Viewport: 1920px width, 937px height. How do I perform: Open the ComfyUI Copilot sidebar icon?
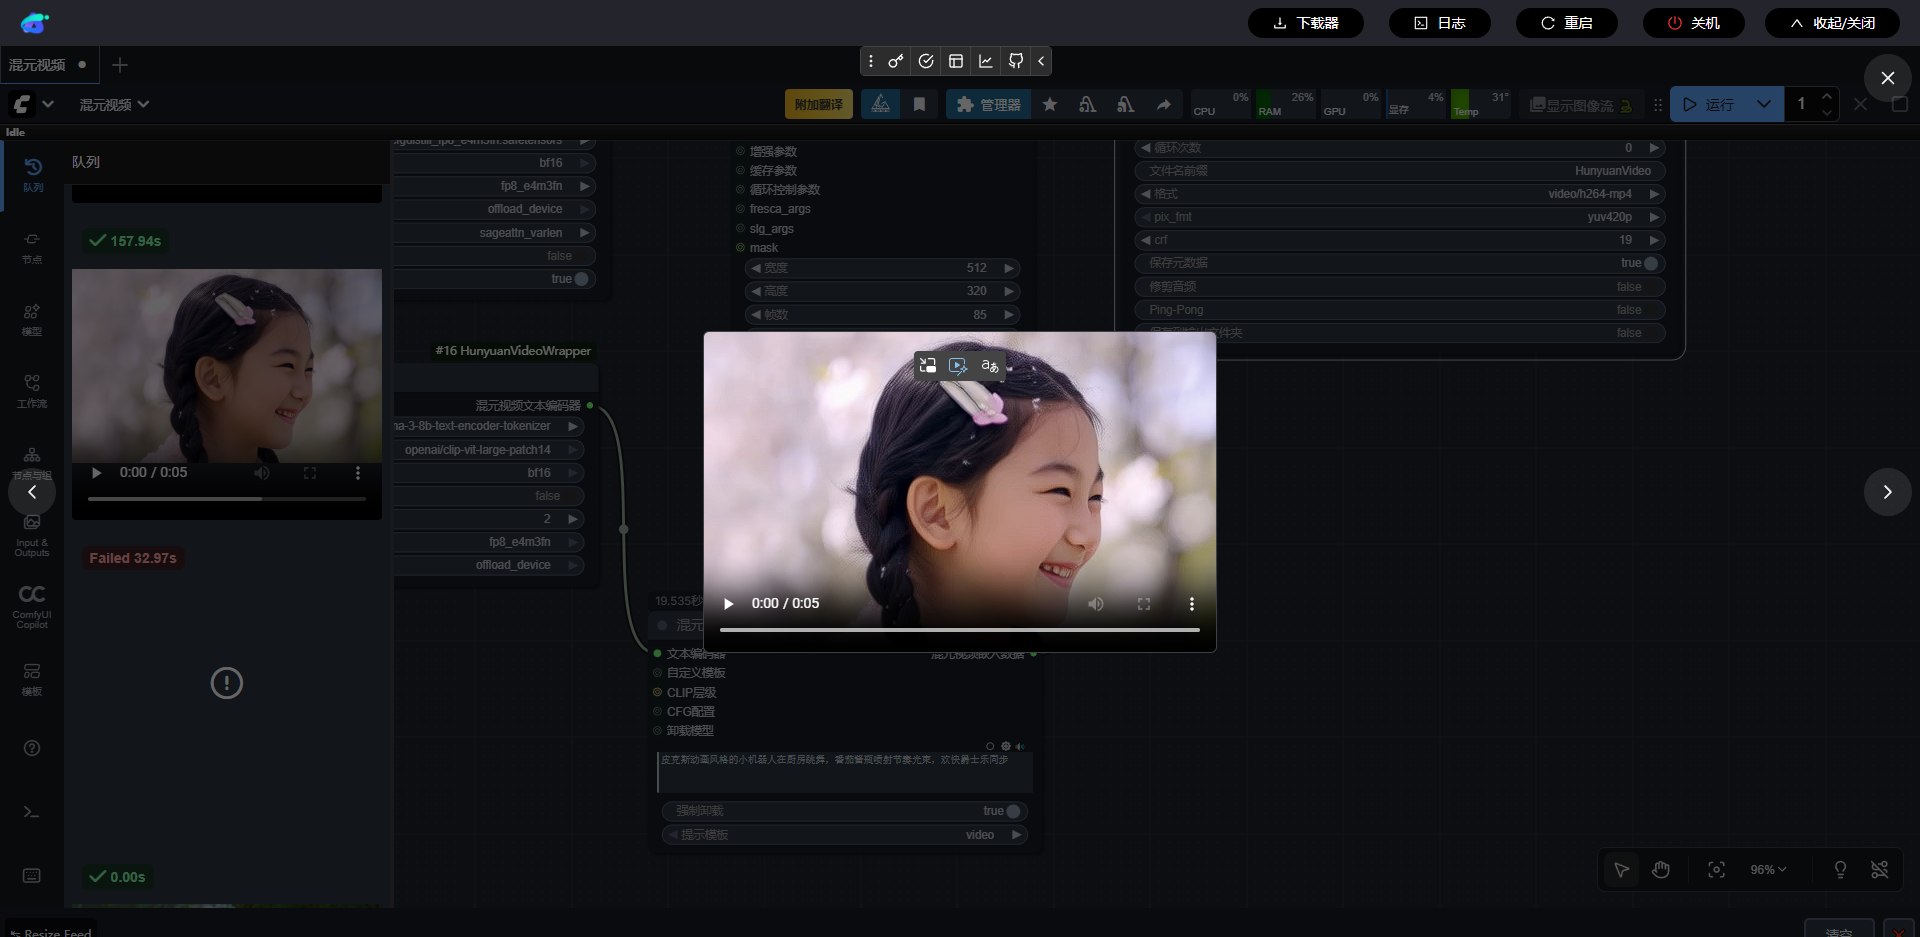[x=32, y=607]
